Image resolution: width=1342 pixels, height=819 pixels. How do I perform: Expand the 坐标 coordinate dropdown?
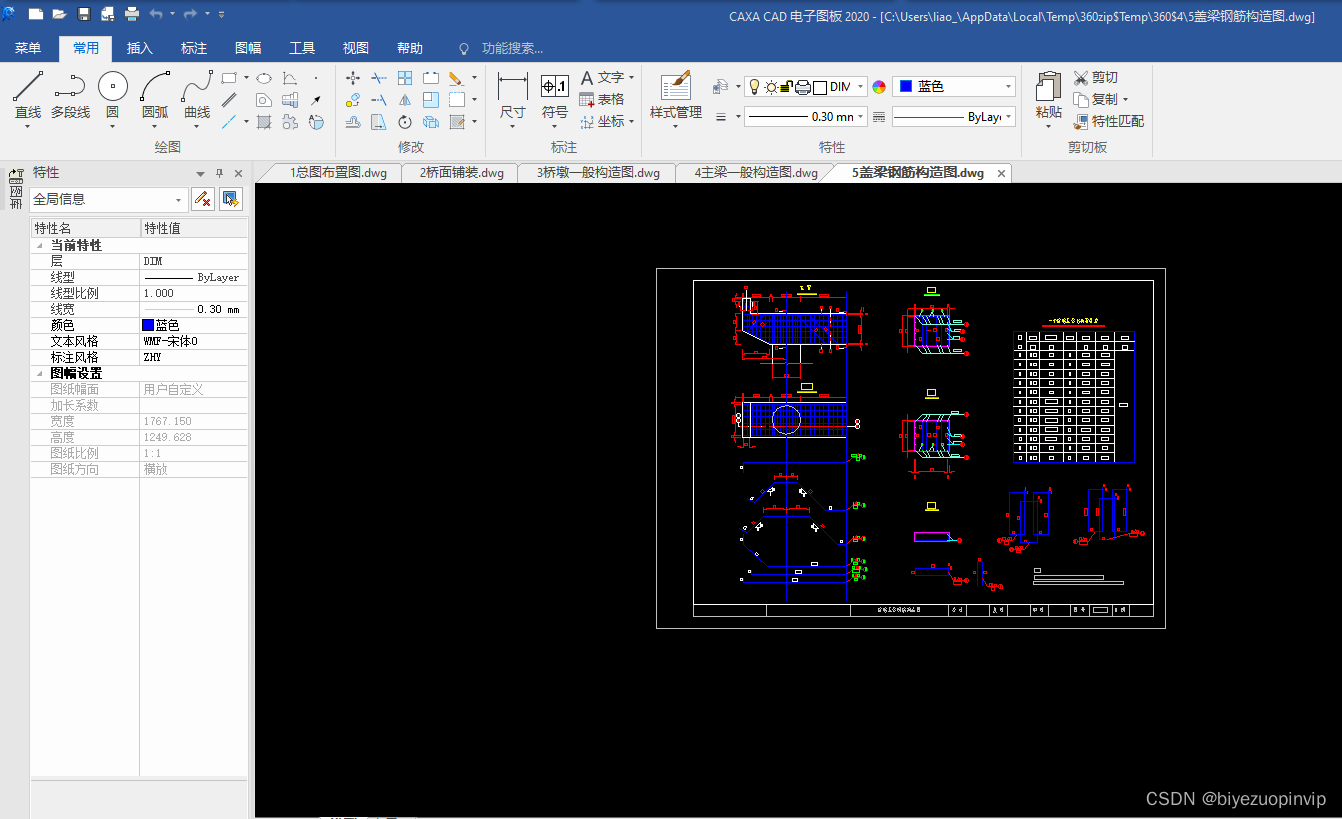pos(632,121)
